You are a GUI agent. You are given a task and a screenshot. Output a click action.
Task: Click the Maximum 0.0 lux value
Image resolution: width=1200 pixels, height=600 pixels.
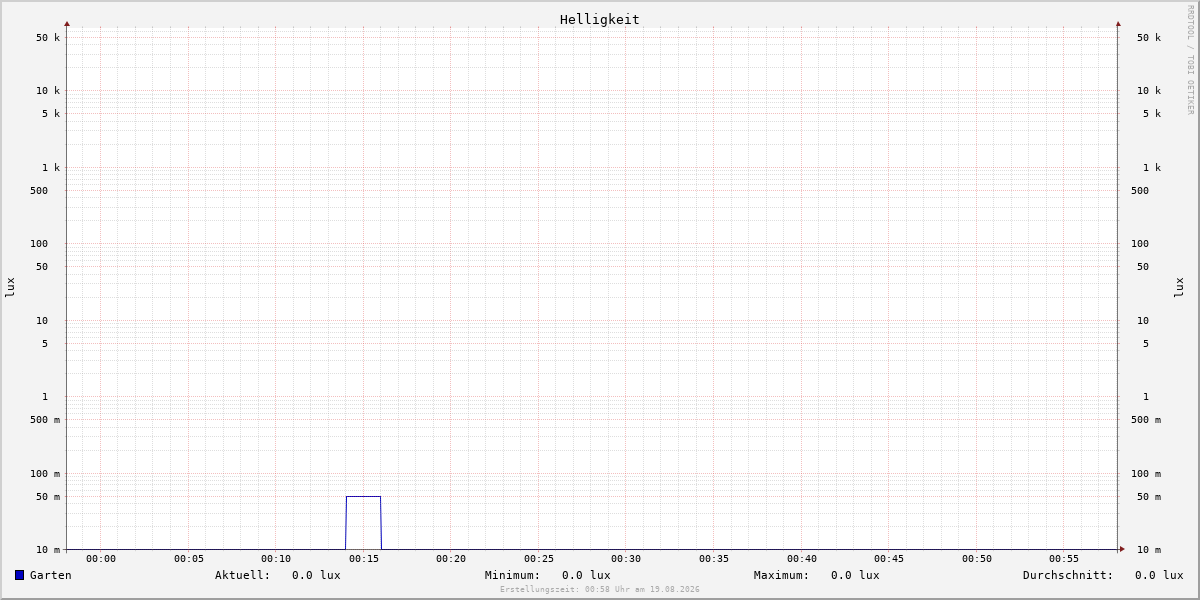tap(855, 575)
